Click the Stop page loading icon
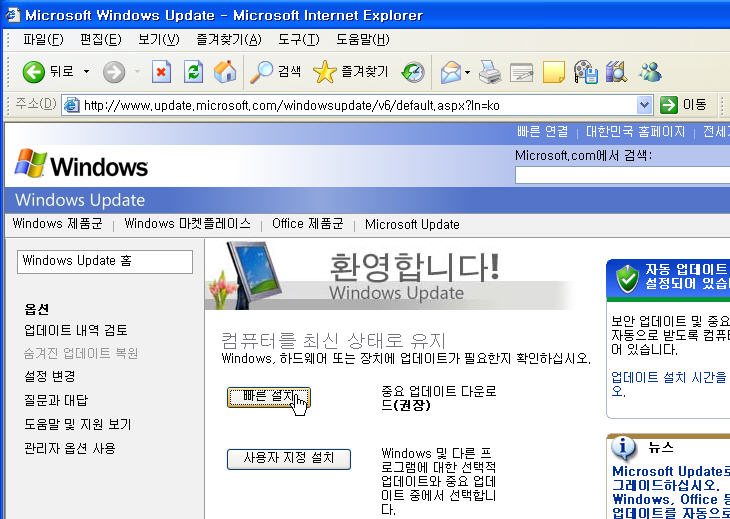Screen dimensions: 730x519 161,72
